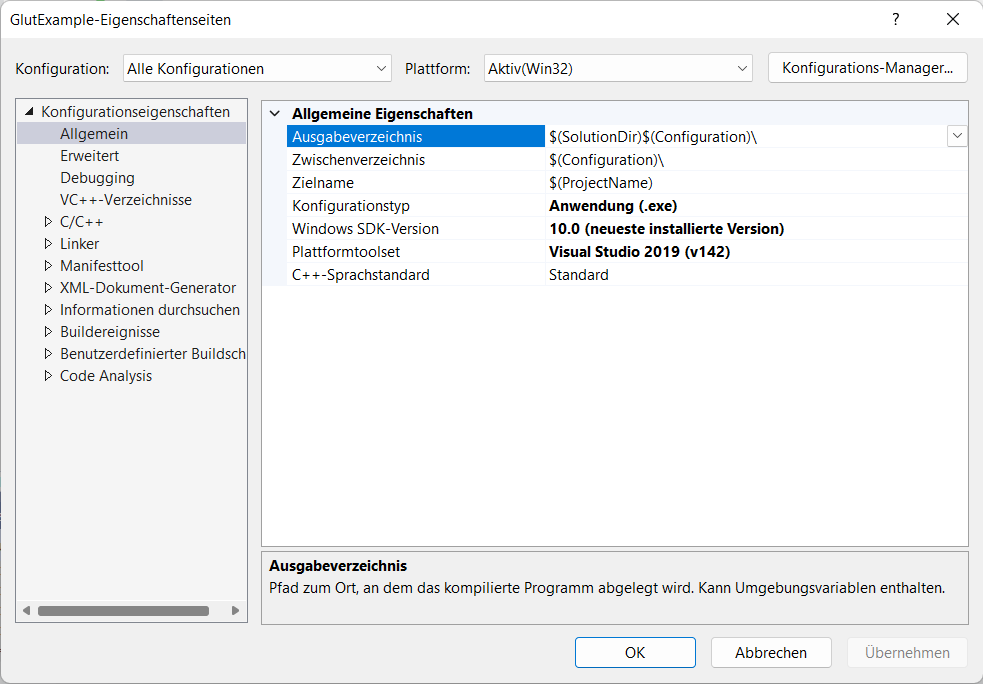
Task: Select VC++-Verzeichnisse in the tree
Action: pyautogui.click(x=126, y=199)
